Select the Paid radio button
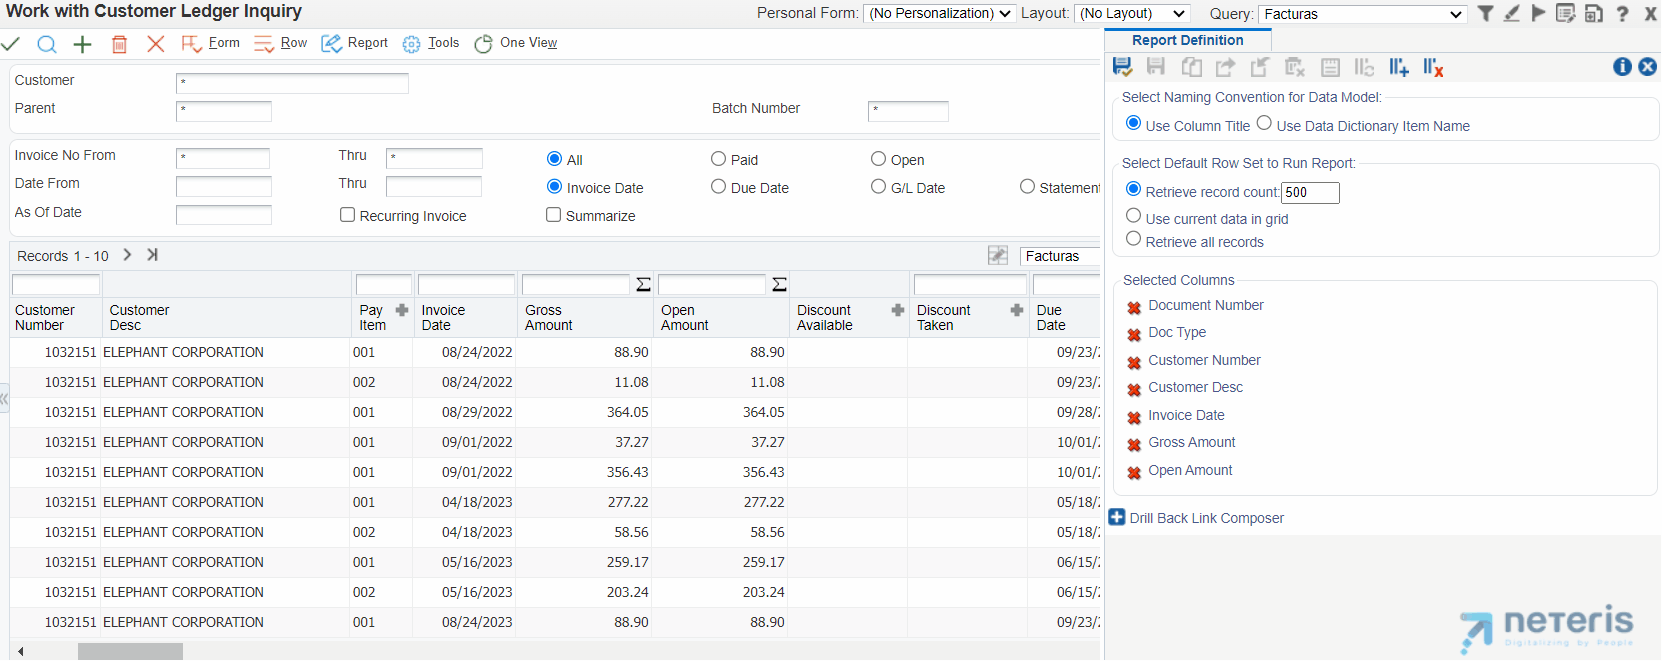 coord(718,159)
